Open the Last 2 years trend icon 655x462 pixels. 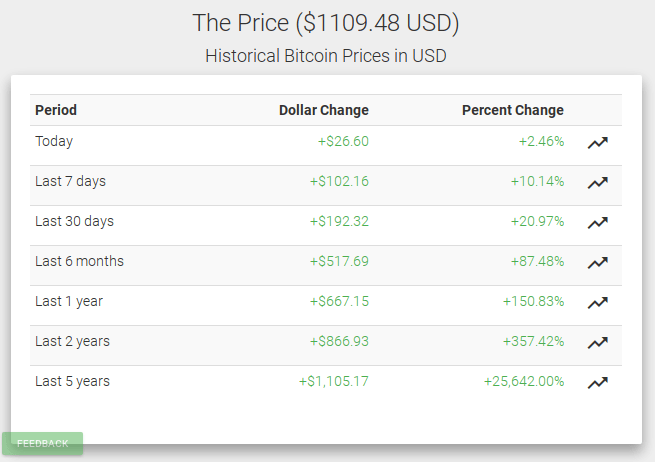tap(597, 343)
